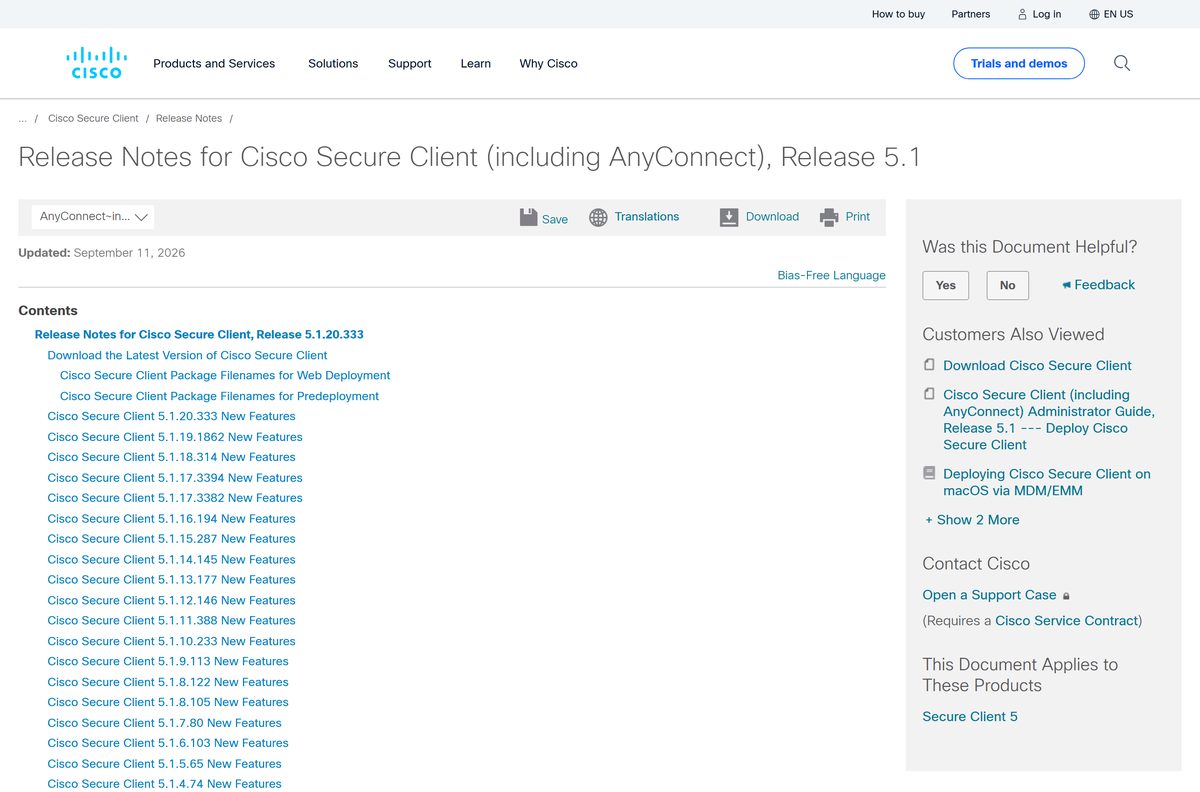Open the search magnifier icon
The image size is (1200, 792).
click(x=1122, y=63)
